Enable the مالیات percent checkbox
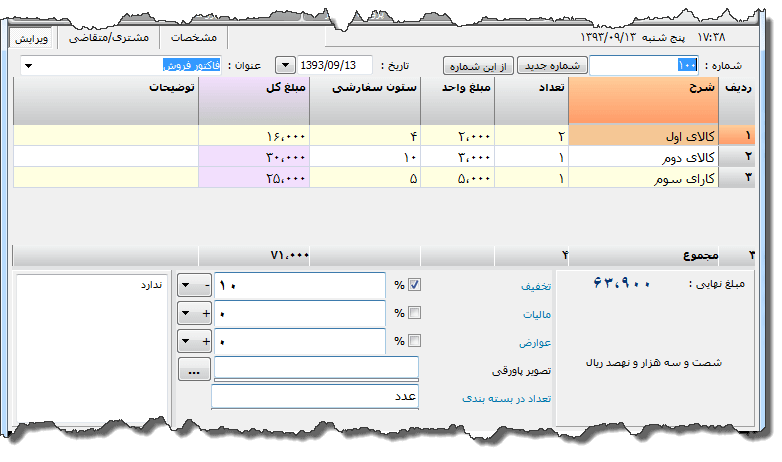This screenshot has height=462, width=782. click(415, 313)
